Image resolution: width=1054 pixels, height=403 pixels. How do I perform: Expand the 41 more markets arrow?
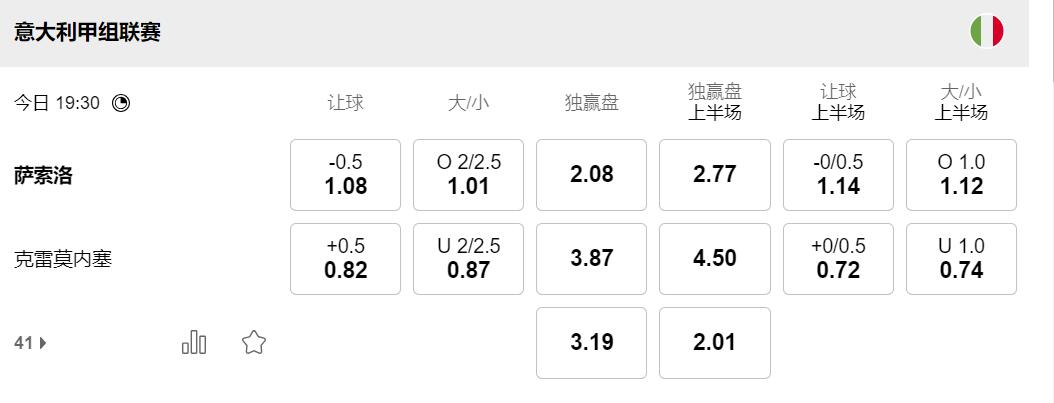click(31, 343)
